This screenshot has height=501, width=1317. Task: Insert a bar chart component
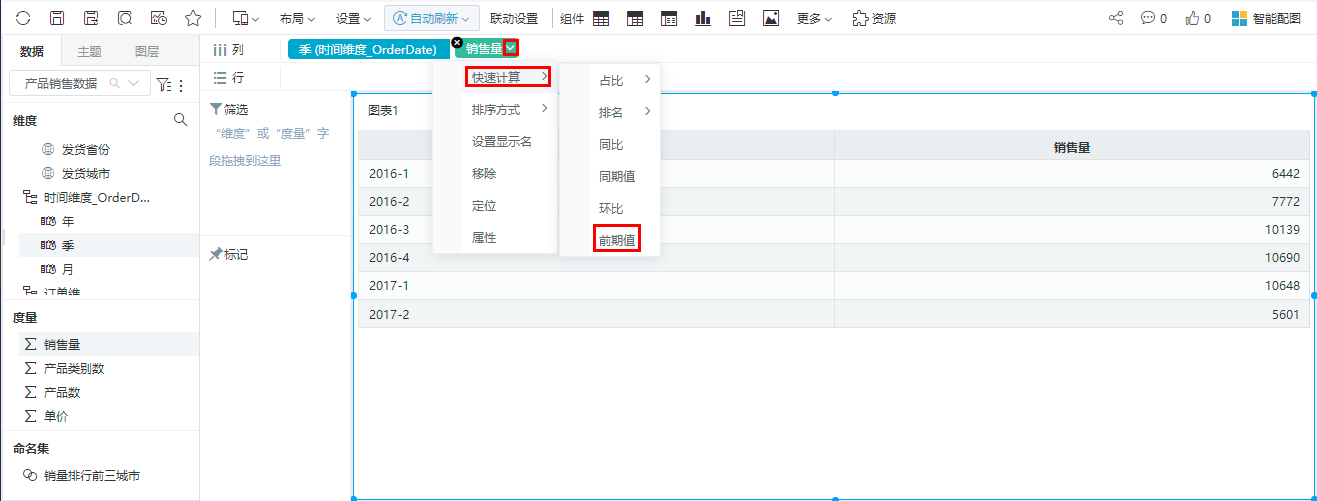tap(703, 18)
